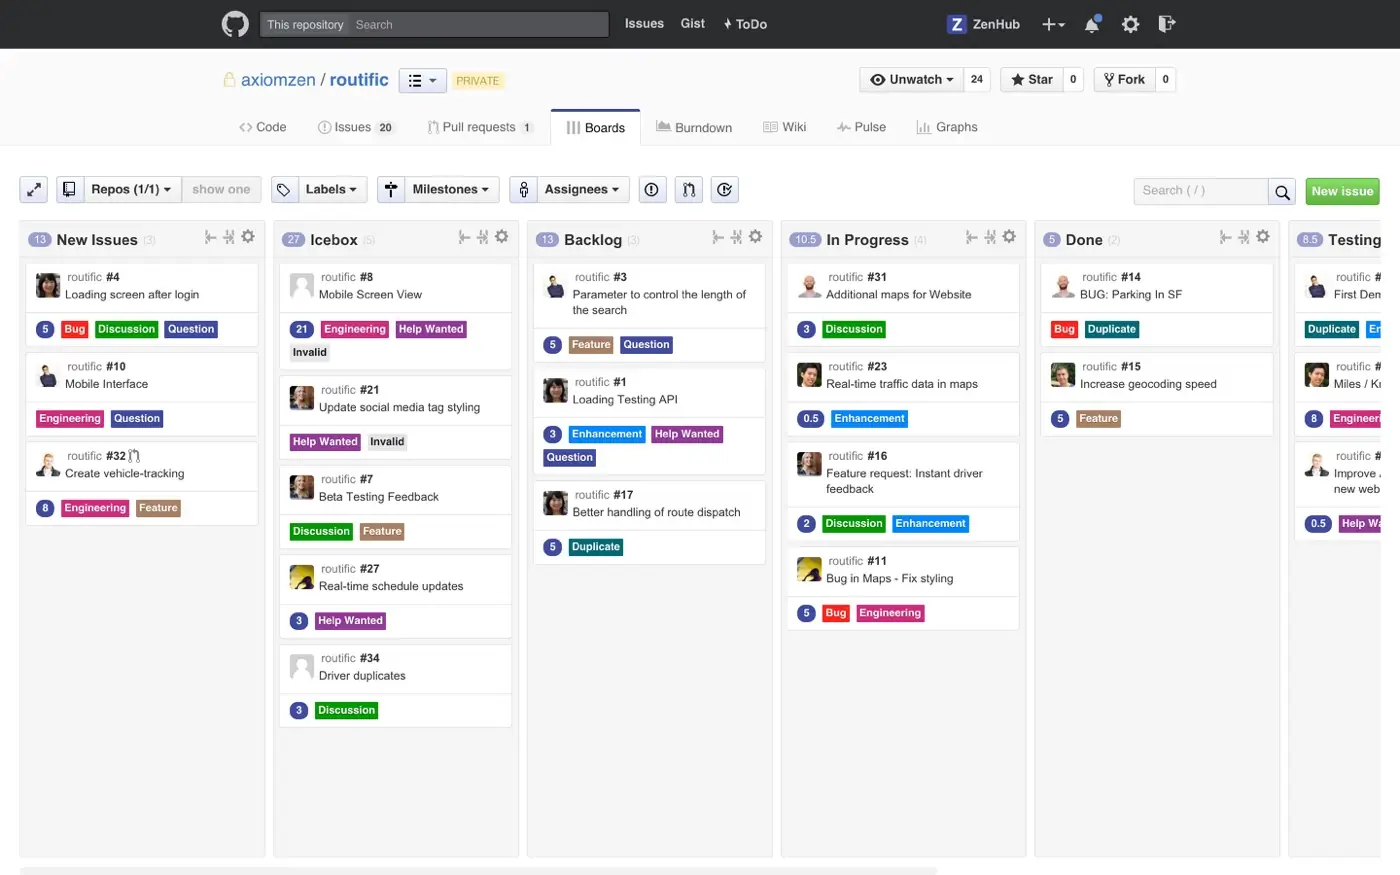
Task: Expand the Milestones dropdown
Action: pos(451,189)
